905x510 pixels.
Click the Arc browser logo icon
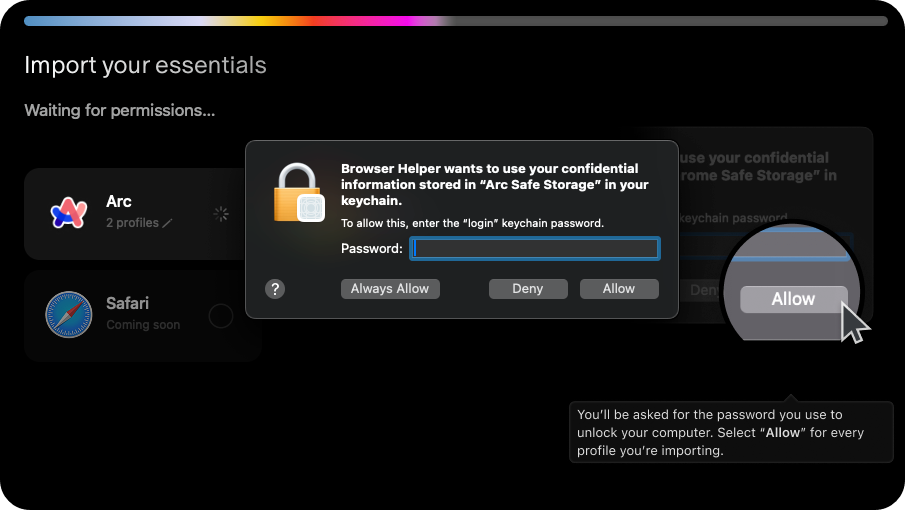click(x=69, y=213)
